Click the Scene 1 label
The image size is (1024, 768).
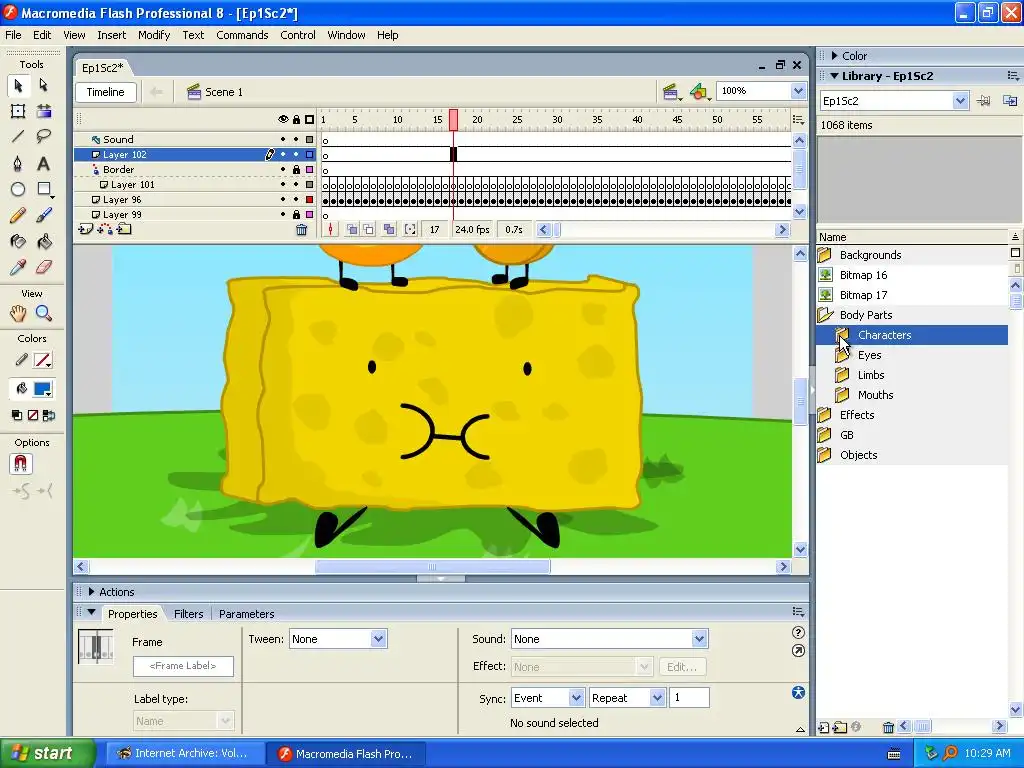(224, 92)
